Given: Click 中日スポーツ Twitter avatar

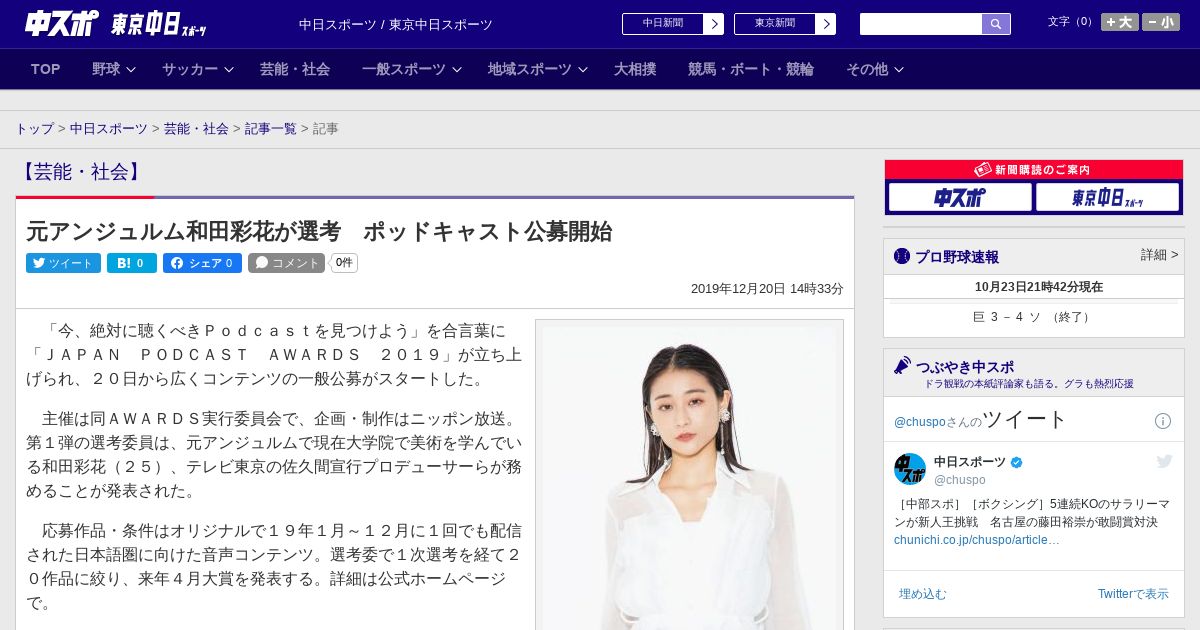Looking at the screenshot, I should pyautogui.click(x=910, y=469).
